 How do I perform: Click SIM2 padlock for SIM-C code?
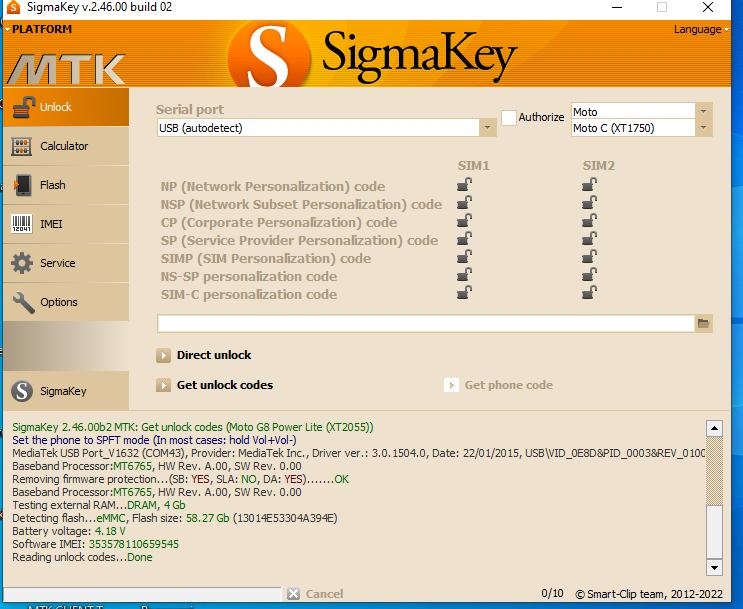[589, 292]
